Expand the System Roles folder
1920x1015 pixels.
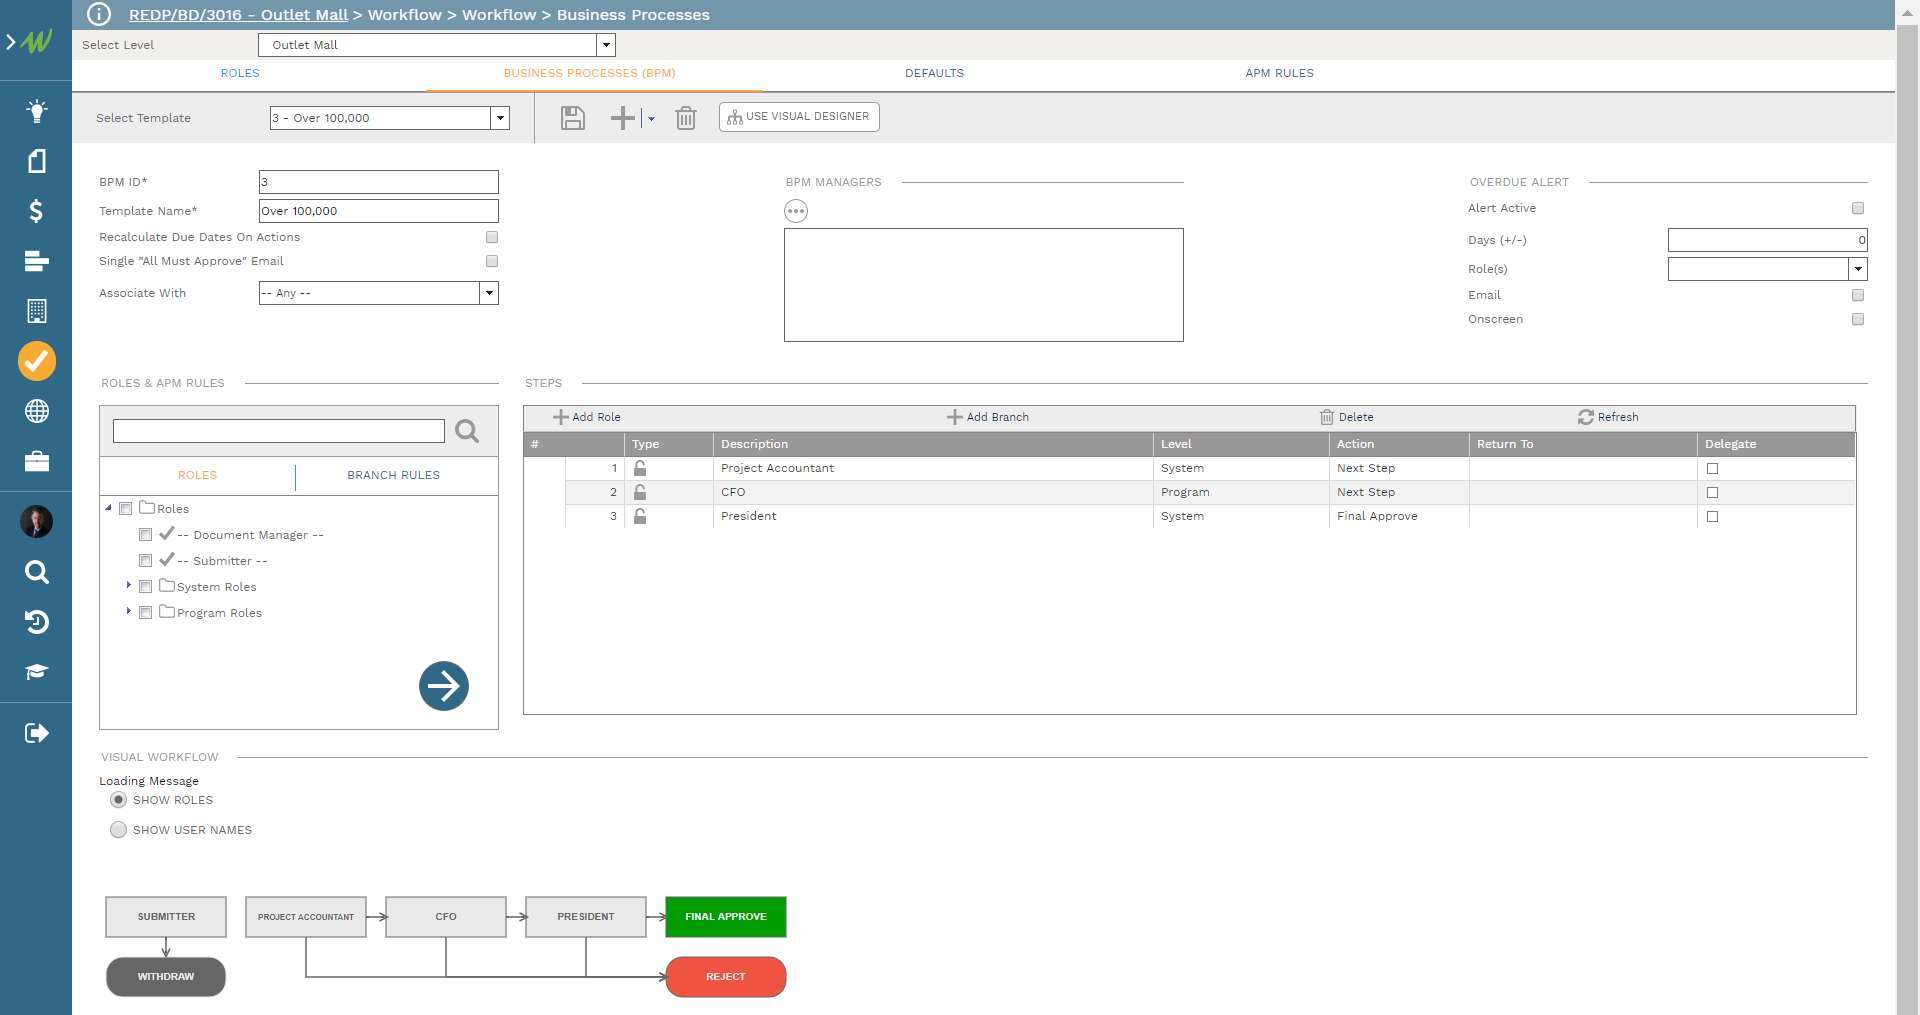click(129, 585)
